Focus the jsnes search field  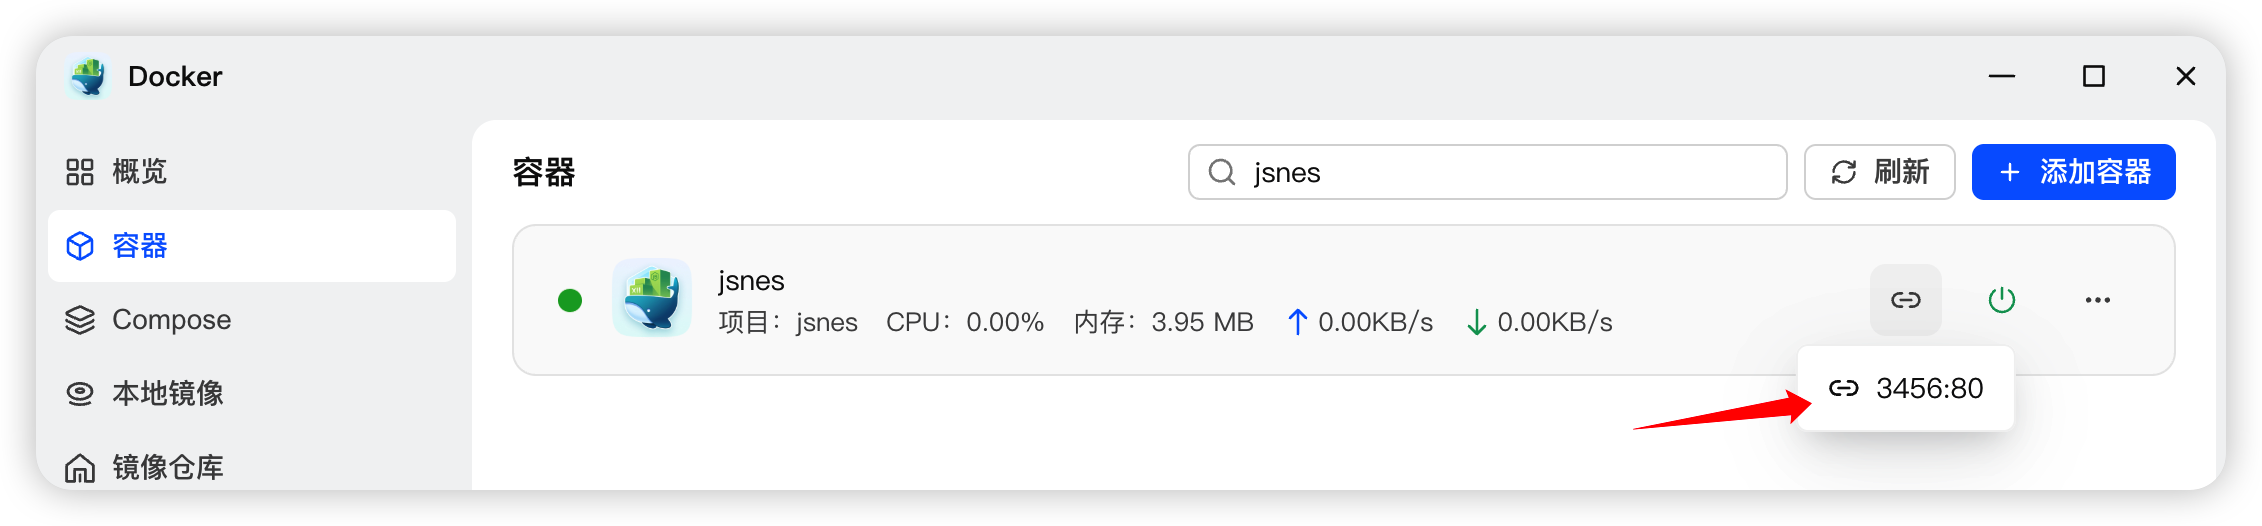pos(1500,172)
